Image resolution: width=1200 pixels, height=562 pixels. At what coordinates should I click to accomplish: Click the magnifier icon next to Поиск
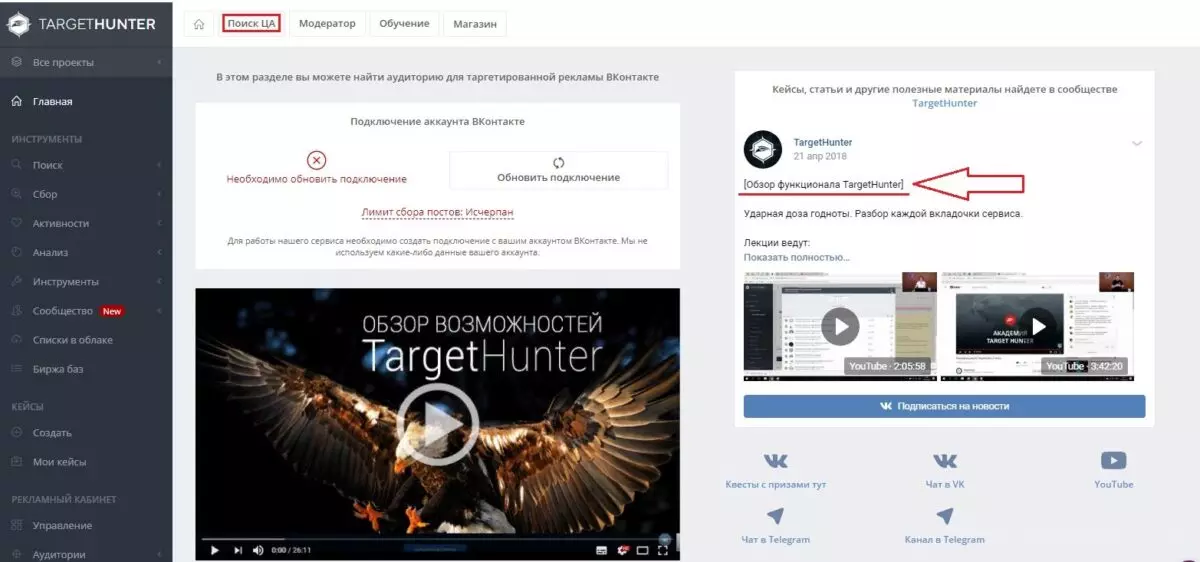tap(16, 165)
